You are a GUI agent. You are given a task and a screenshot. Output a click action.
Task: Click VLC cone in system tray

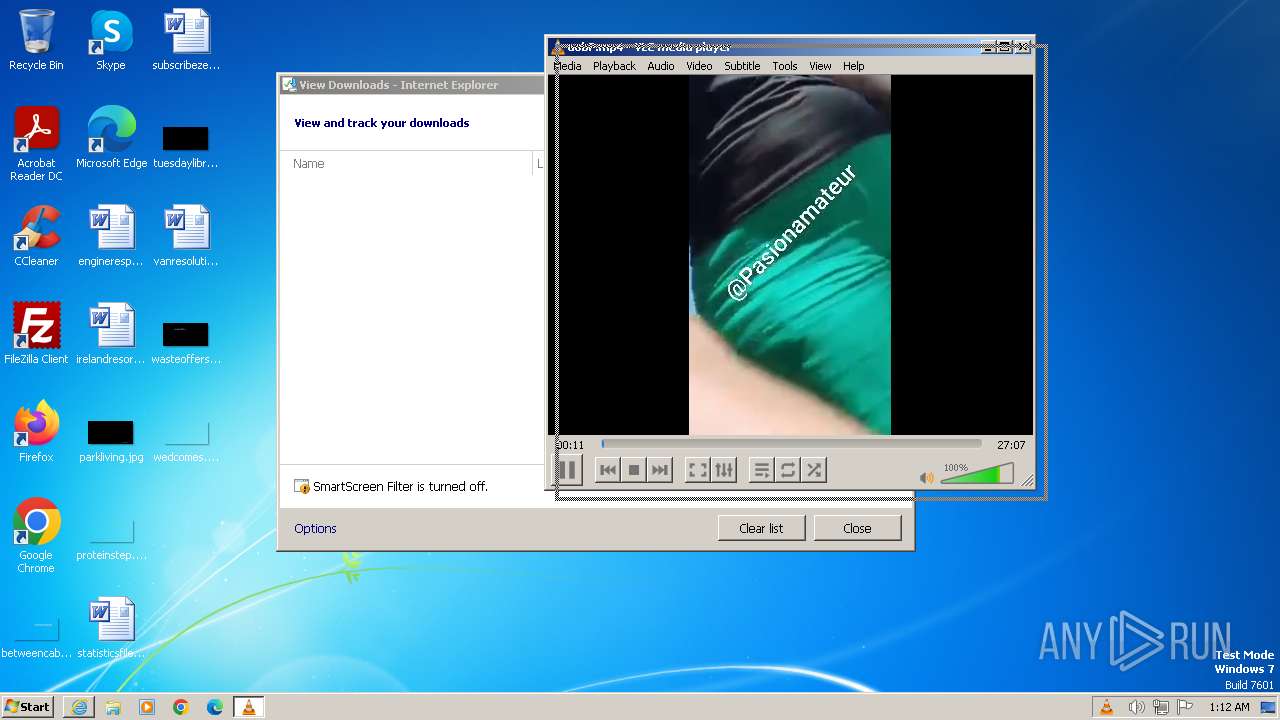pos(1106,707)
